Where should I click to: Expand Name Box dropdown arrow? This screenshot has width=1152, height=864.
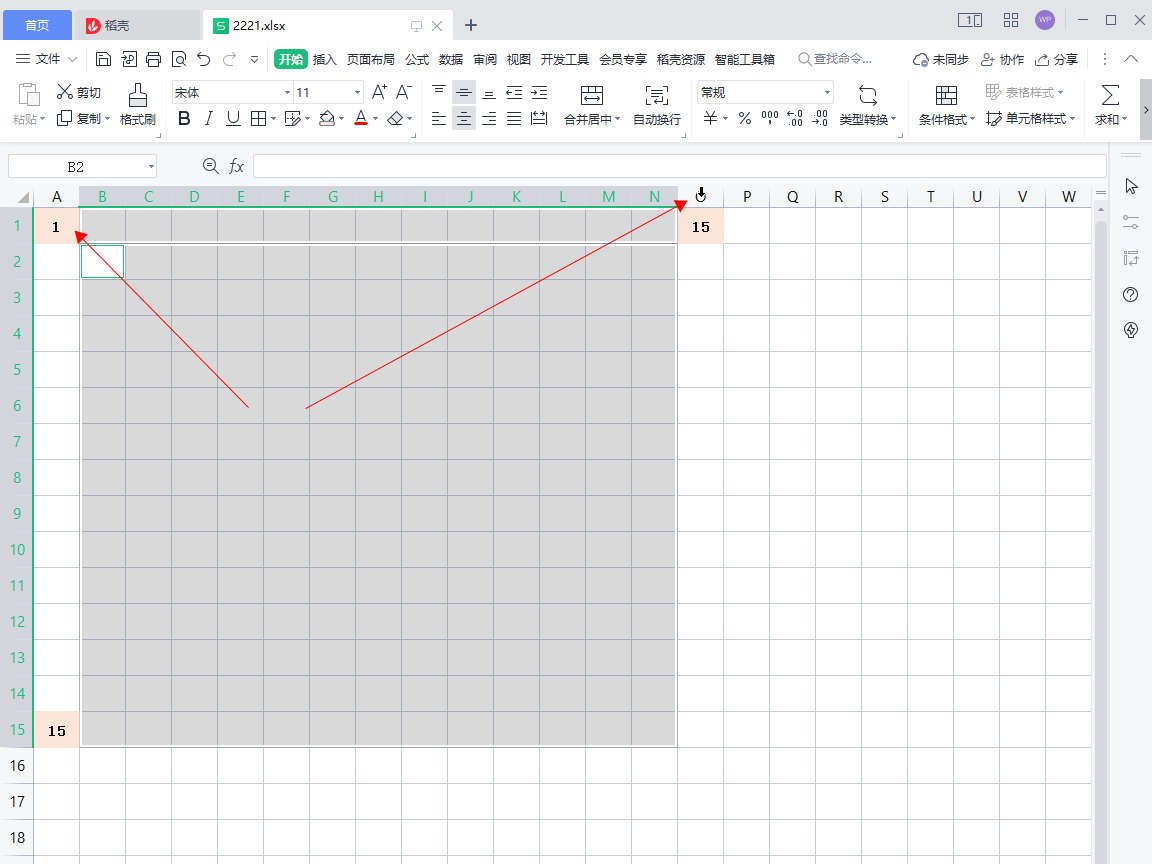[151, 167]
